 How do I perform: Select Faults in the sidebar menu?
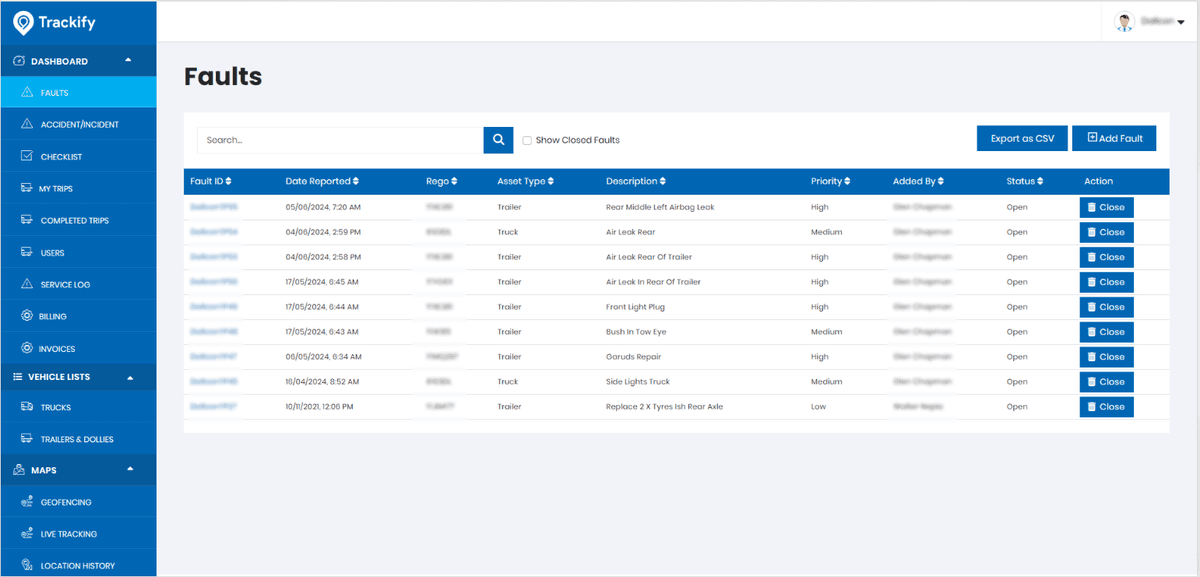55,93
